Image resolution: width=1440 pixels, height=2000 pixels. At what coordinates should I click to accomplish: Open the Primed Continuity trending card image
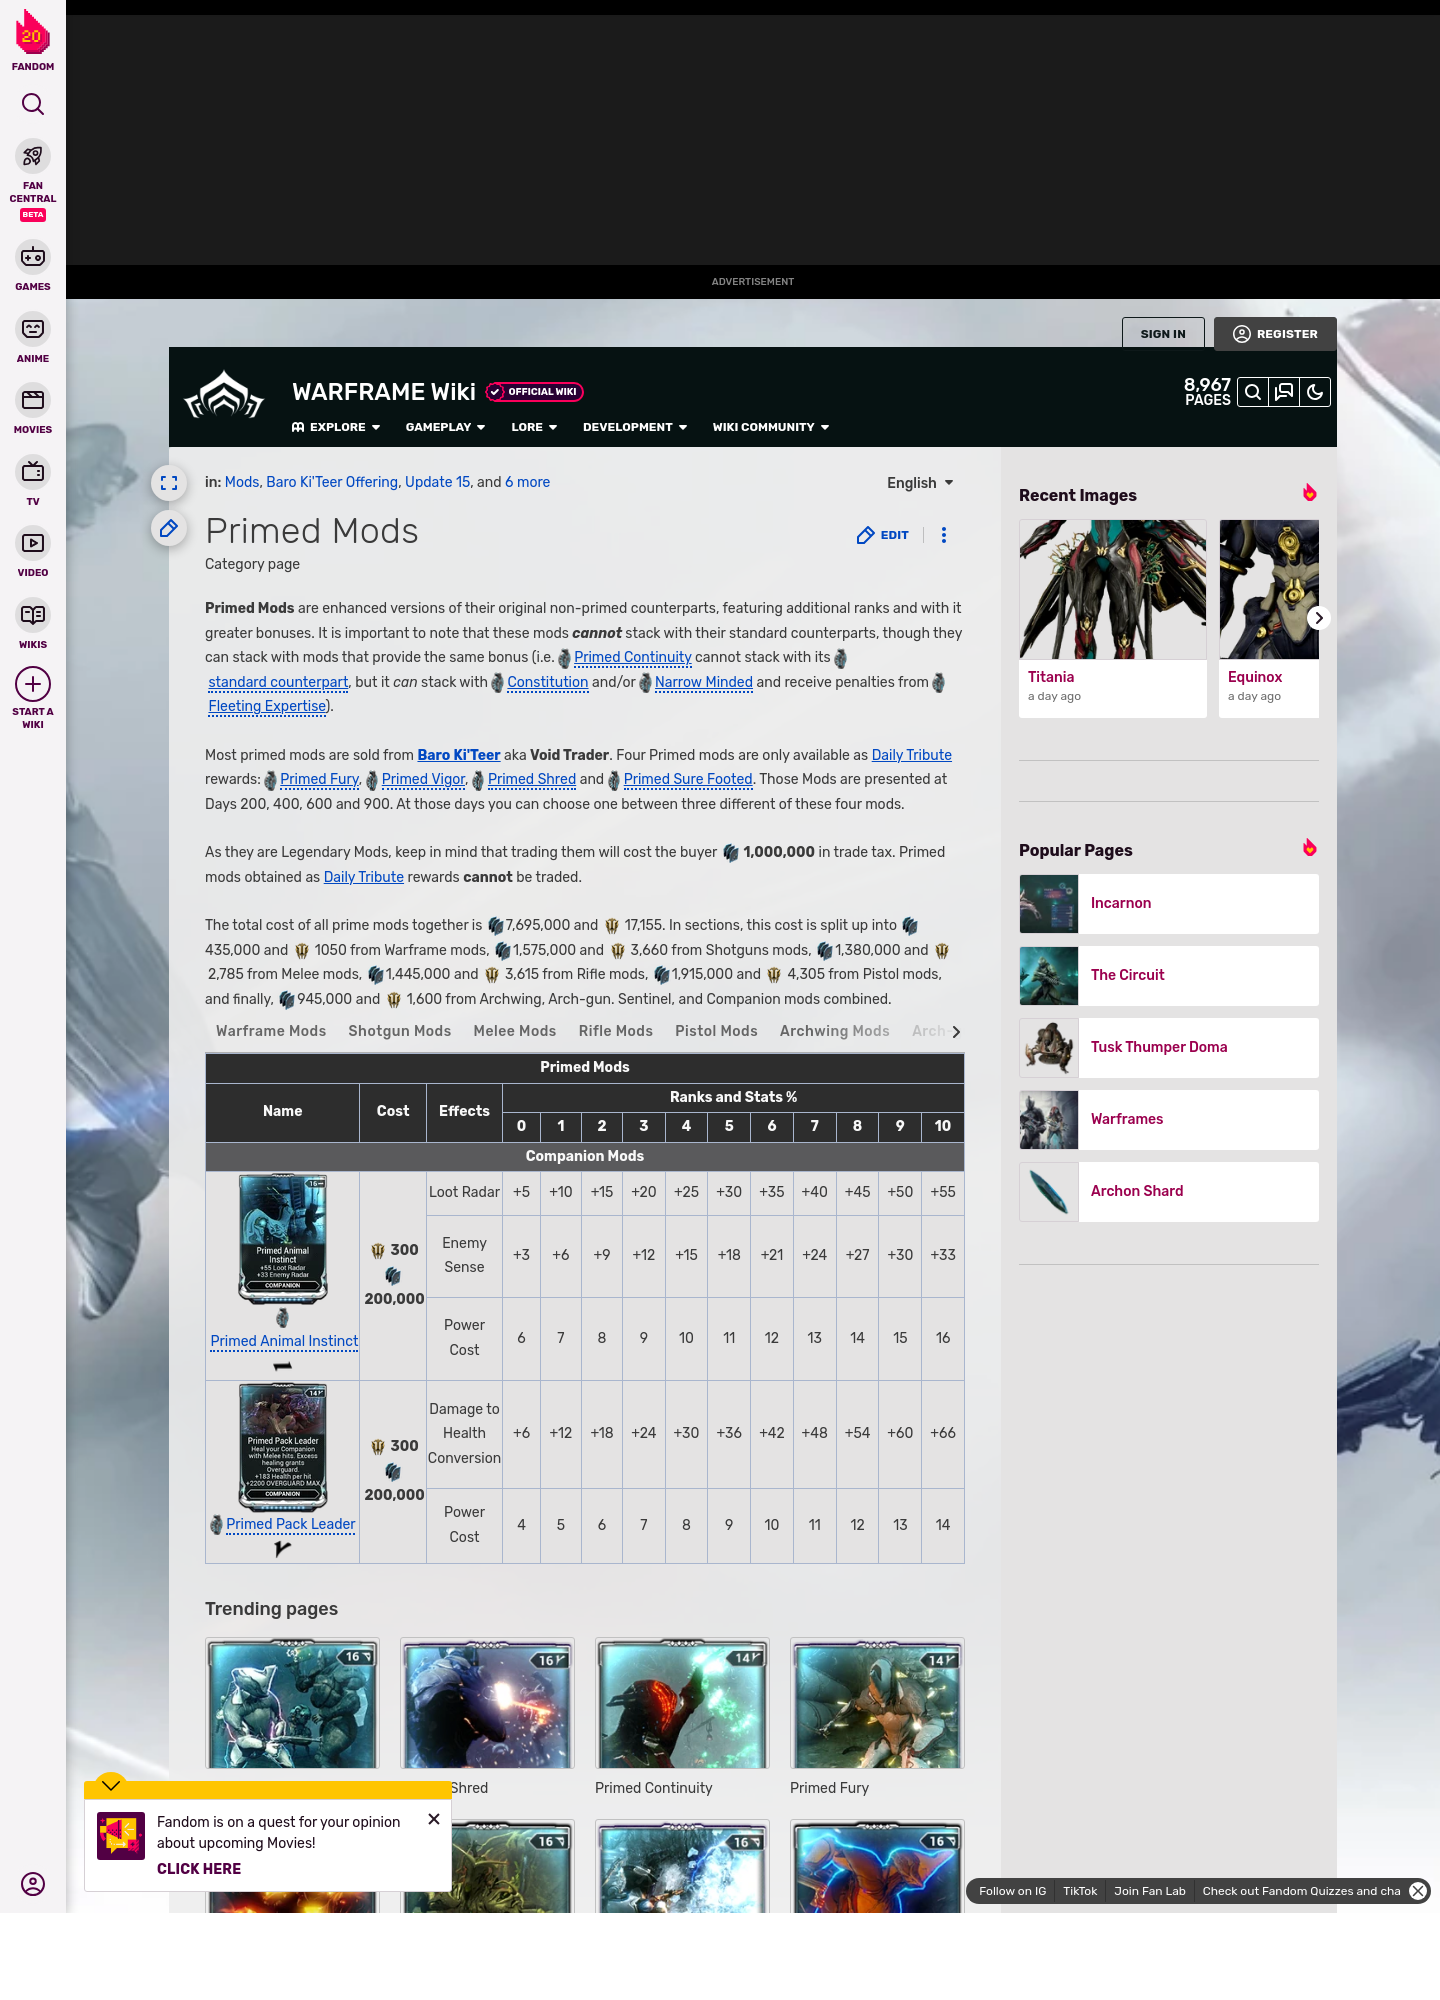682,1703
